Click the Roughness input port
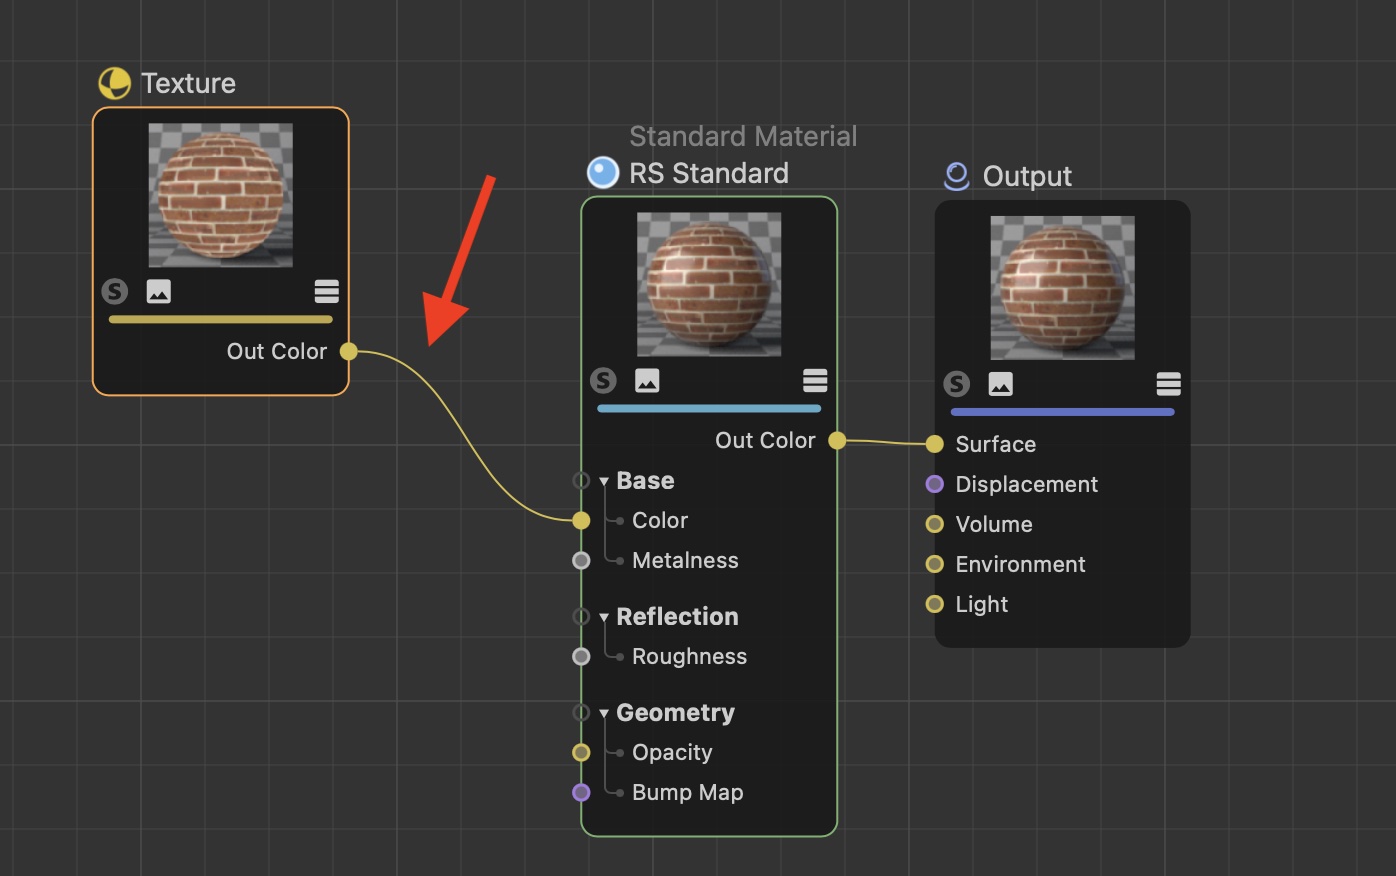 tap(581, 656)
